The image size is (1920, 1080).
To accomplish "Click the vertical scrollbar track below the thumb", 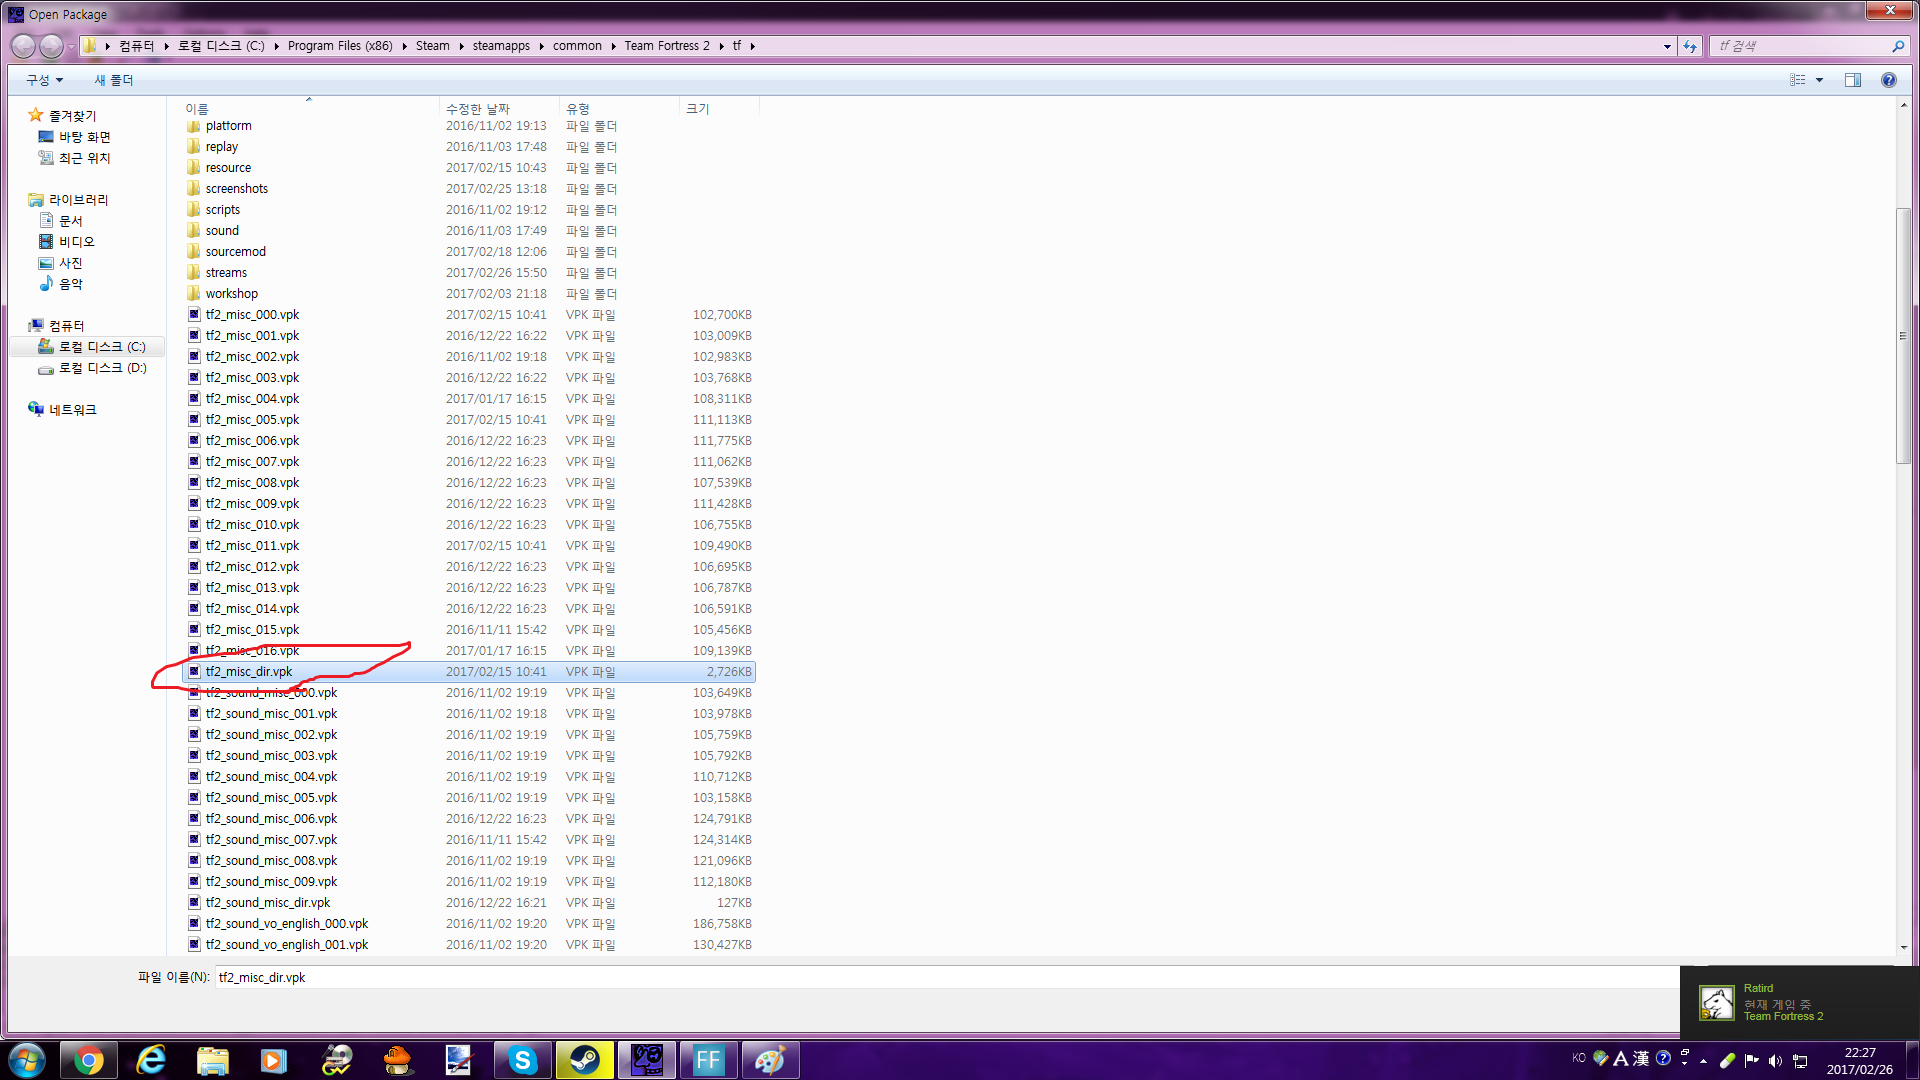I will [x=1903, y=700].
